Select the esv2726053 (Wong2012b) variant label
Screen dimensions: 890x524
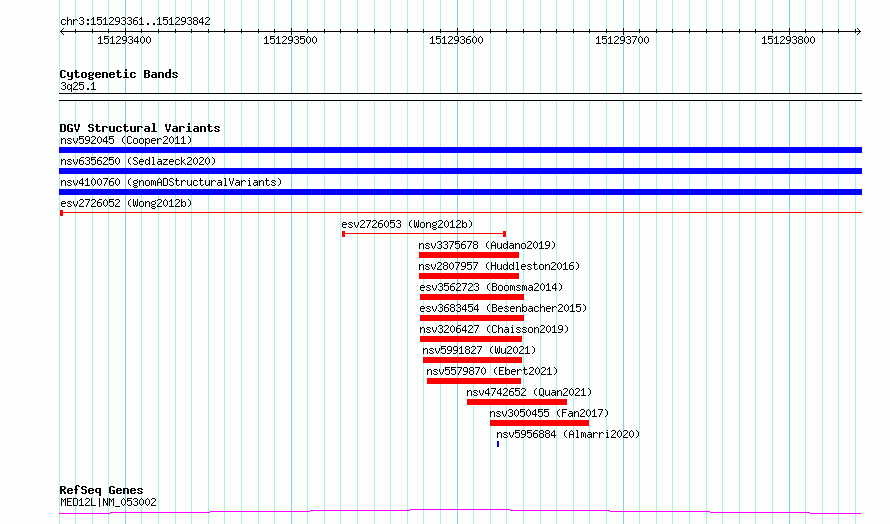point(407,224)
